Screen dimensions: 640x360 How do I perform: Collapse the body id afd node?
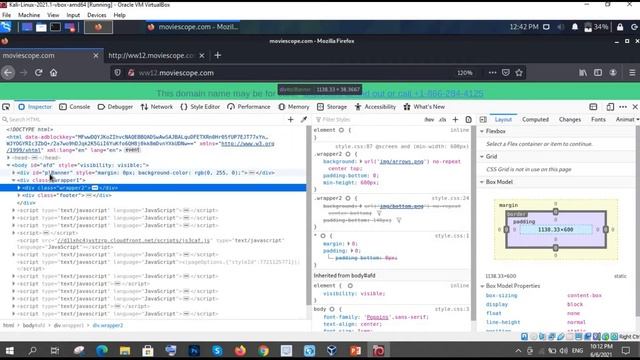pyautogui.click(x=9, y=165)
